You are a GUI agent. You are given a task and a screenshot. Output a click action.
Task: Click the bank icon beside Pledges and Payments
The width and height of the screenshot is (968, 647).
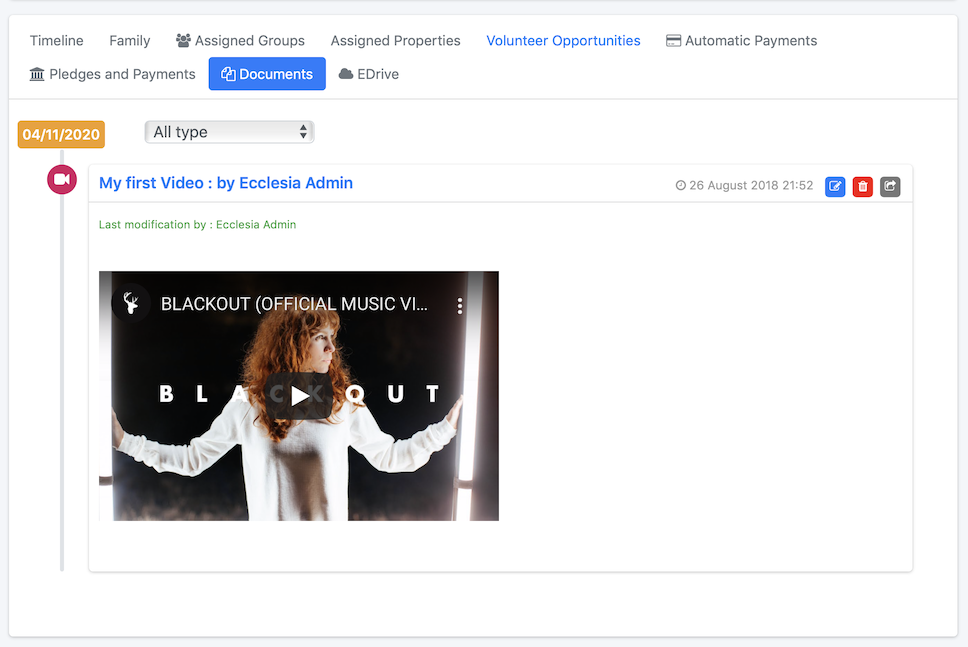37,74
